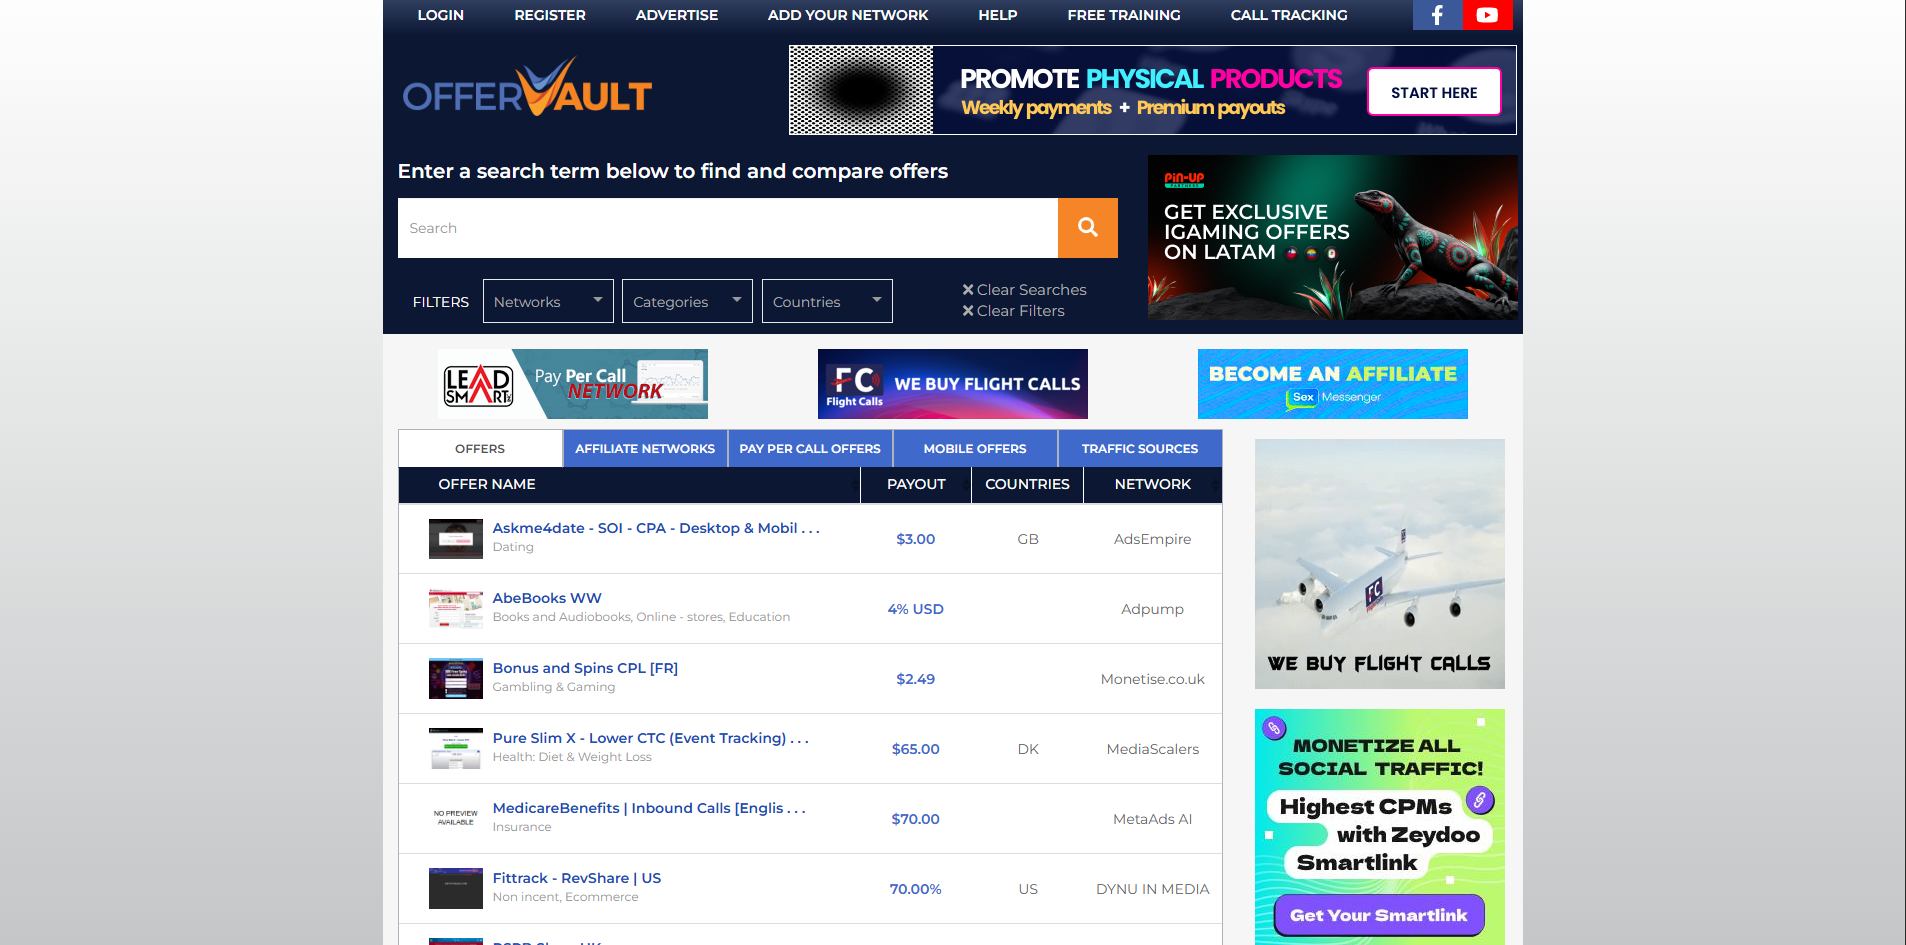Click the OfferVault logo
This screenshot has height=945, width=1906.
(x=527, y=90)
